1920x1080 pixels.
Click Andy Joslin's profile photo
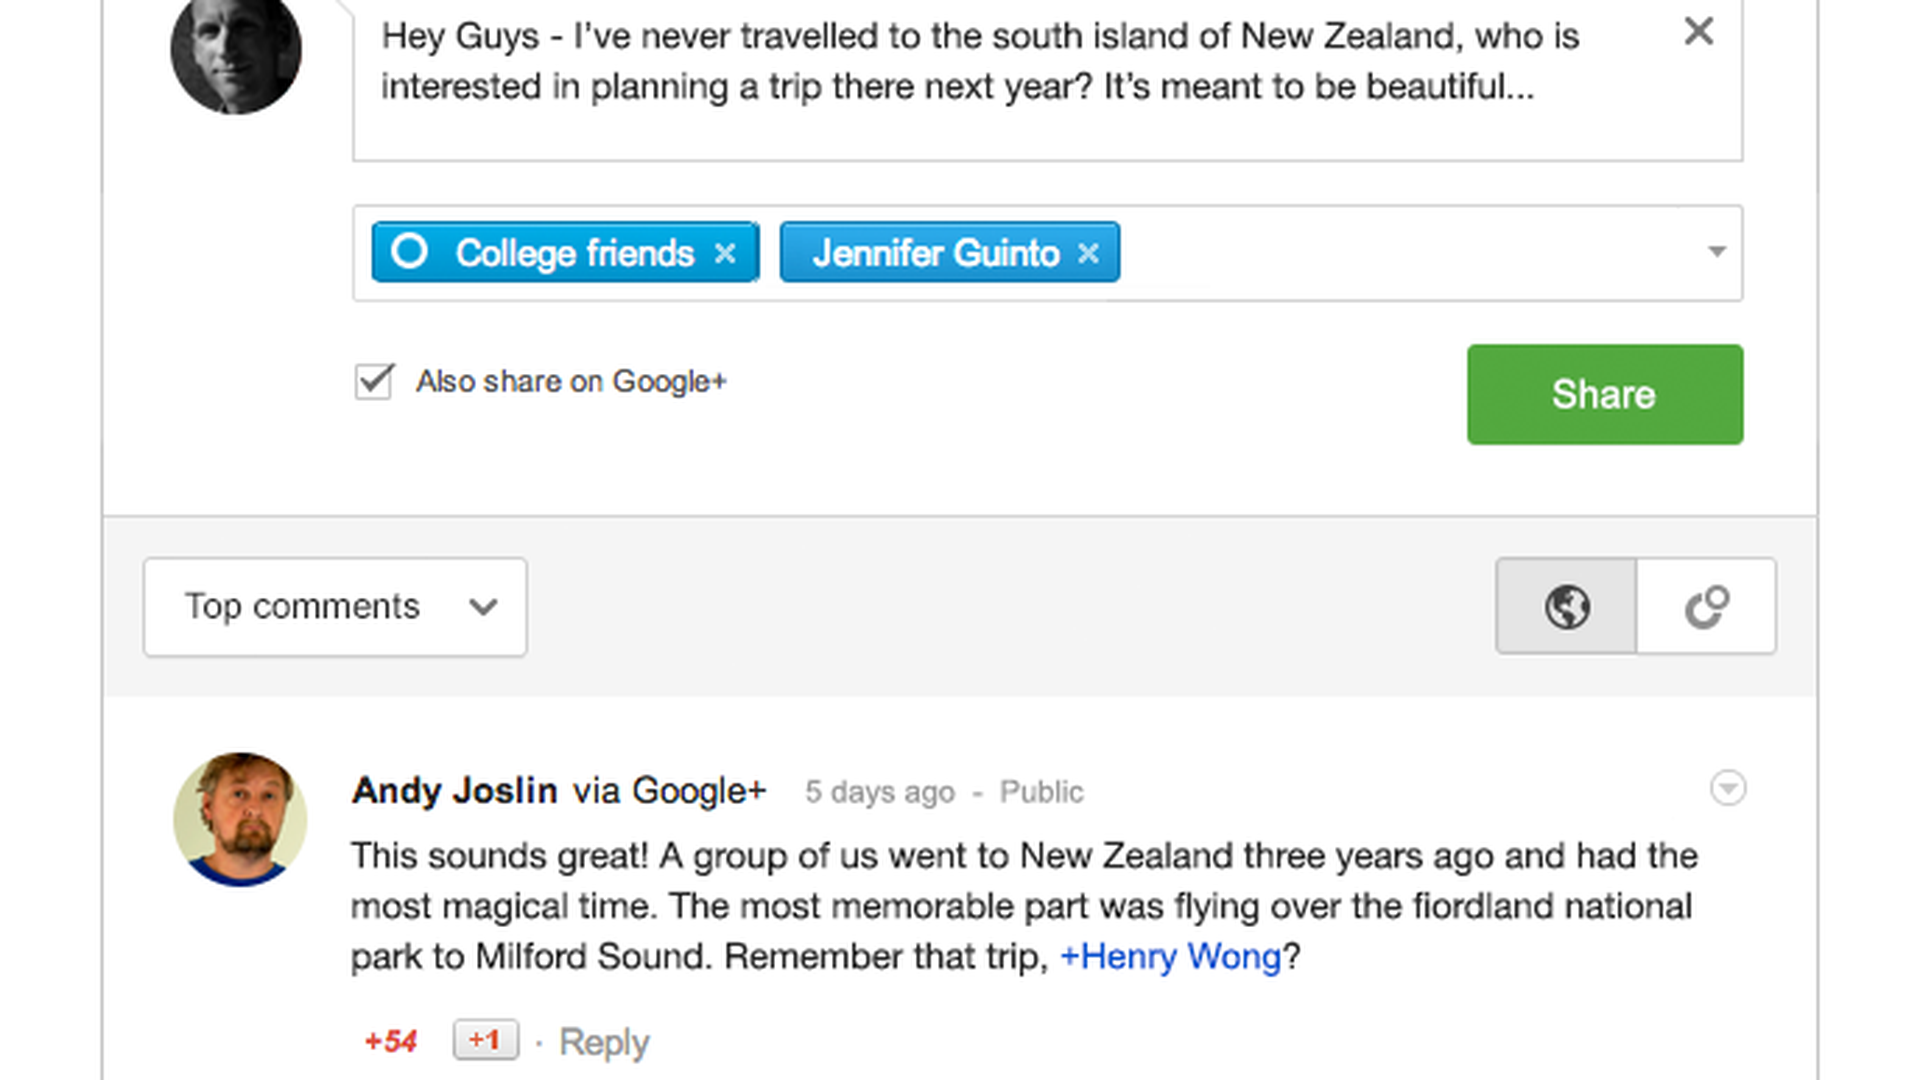pos(240,819)
